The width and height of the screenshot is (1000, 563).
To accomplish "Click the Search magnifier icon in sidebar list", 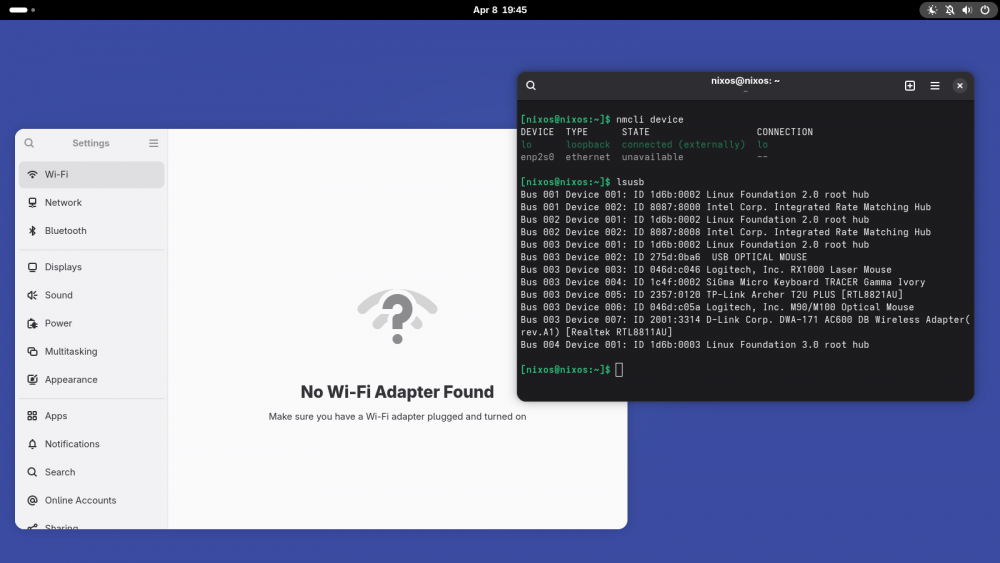I will point(33,472).
